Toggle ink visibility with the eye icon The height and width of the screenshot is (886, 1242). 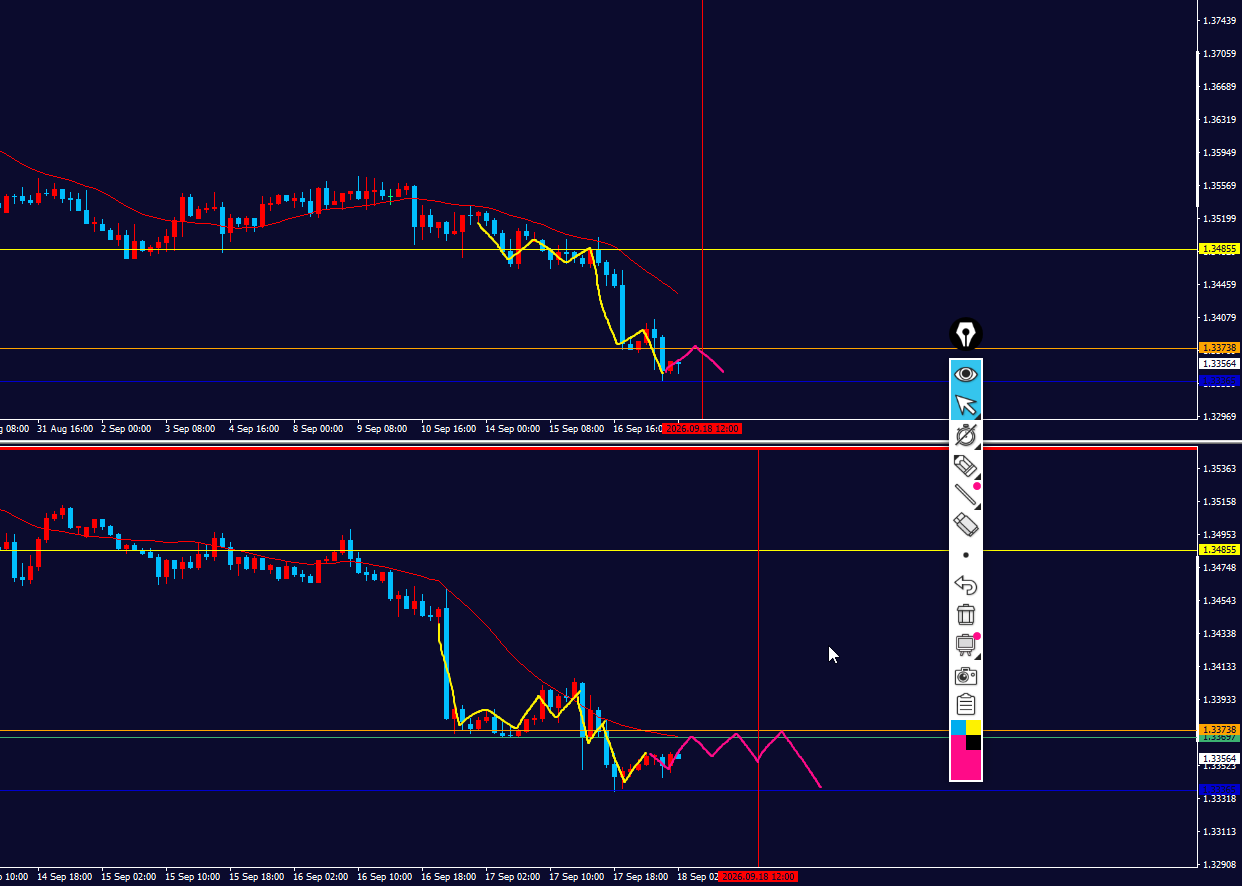(966, 375)
